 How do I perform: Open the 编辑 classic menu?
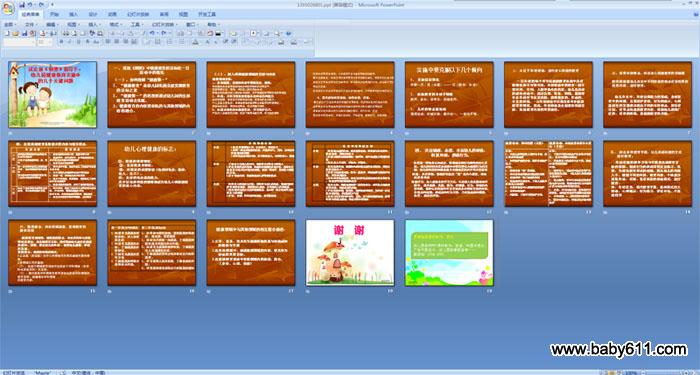[53, 25]
